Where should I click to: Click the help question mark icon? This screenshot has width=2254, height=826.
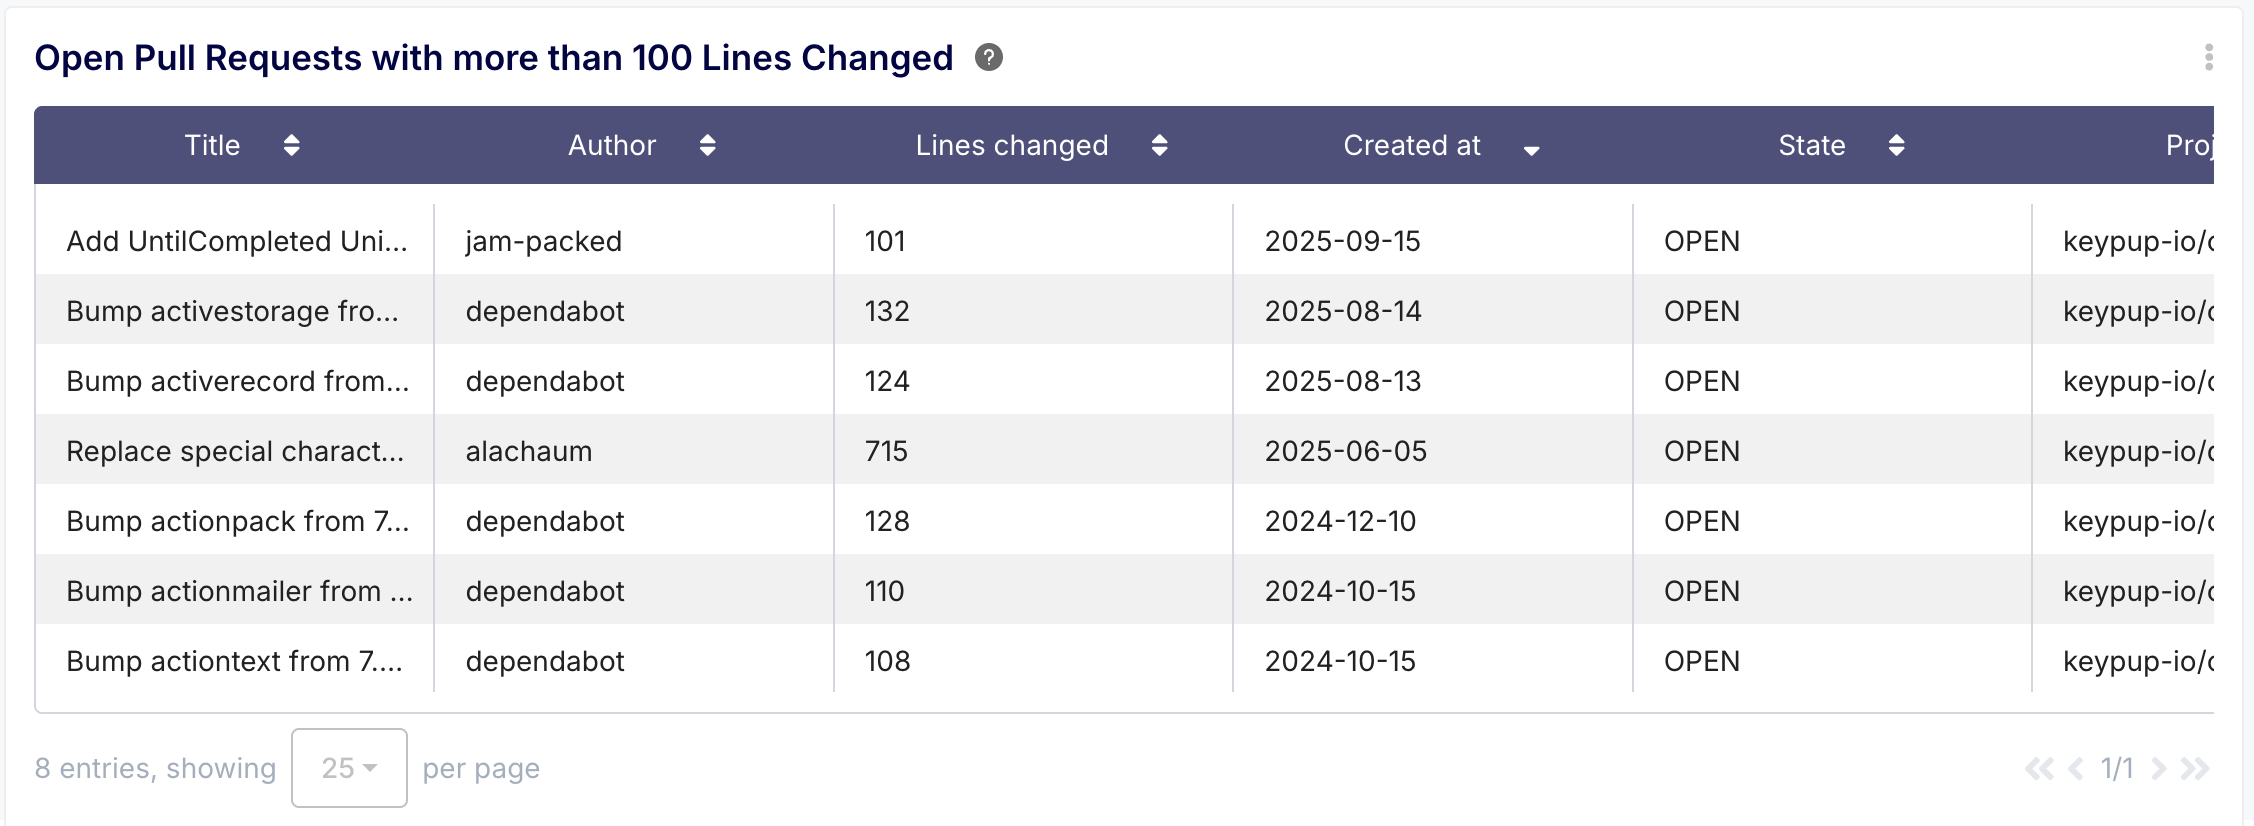(x=989, y=58)
